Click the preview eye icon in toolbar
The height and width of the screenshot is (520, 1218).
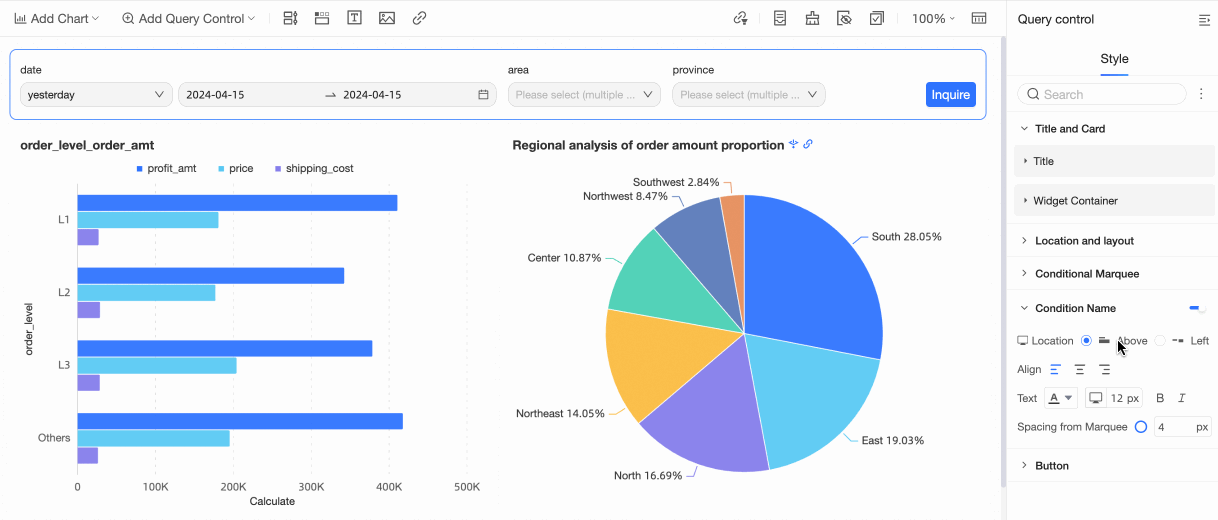(x=844, y=18)
